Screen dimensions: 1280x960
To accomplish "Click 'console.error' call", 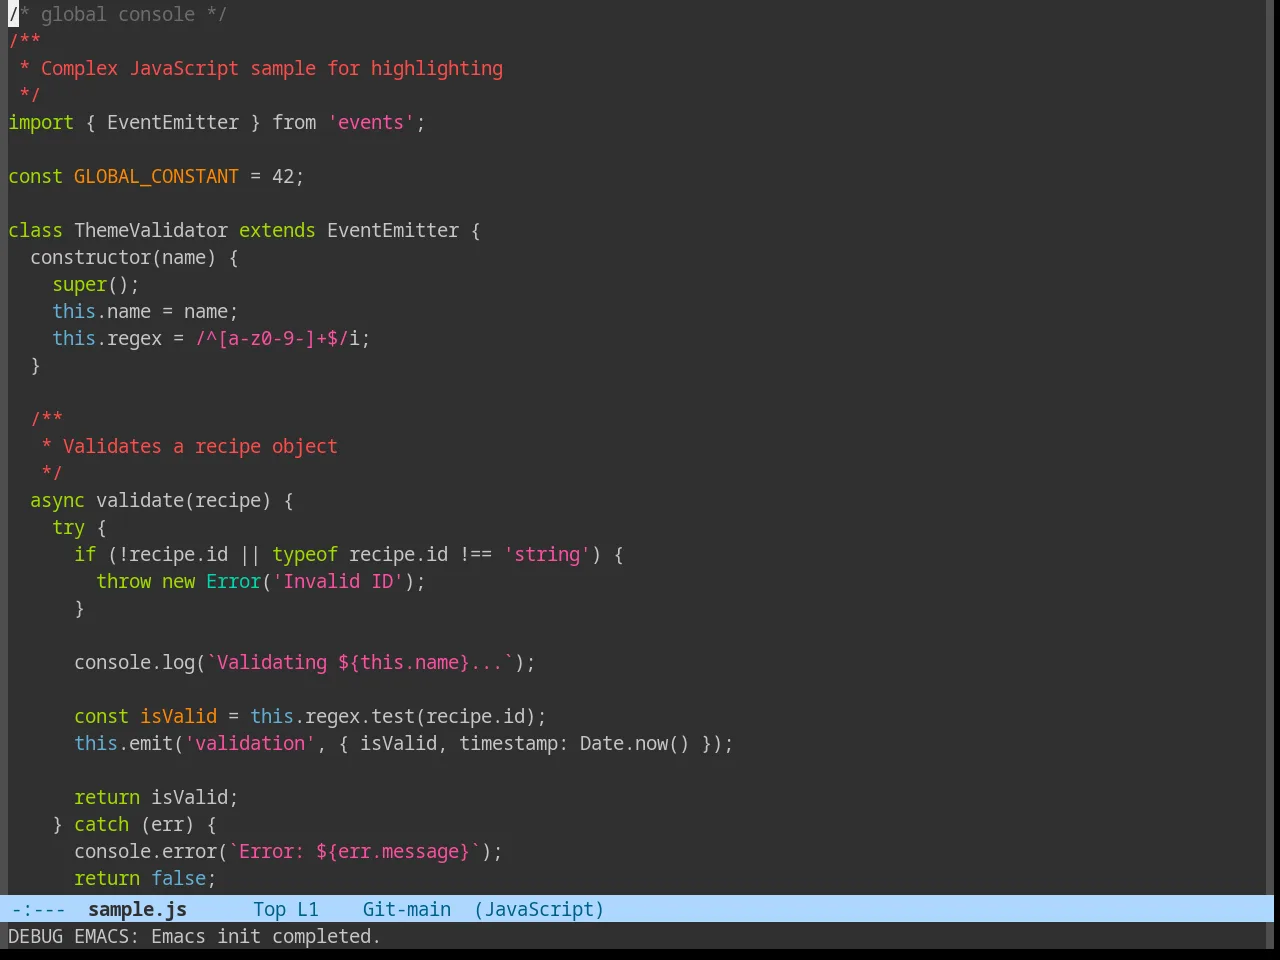I will pos(145,851).
